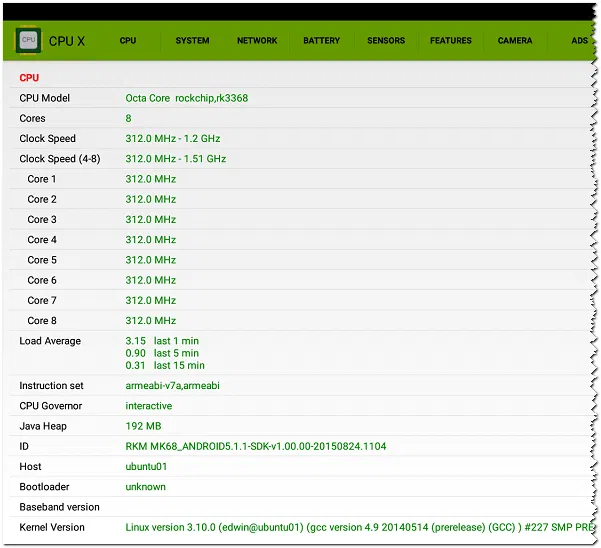Switch to the SYSTEM tab
601x548 pixels.
click(x=192, y=41)
